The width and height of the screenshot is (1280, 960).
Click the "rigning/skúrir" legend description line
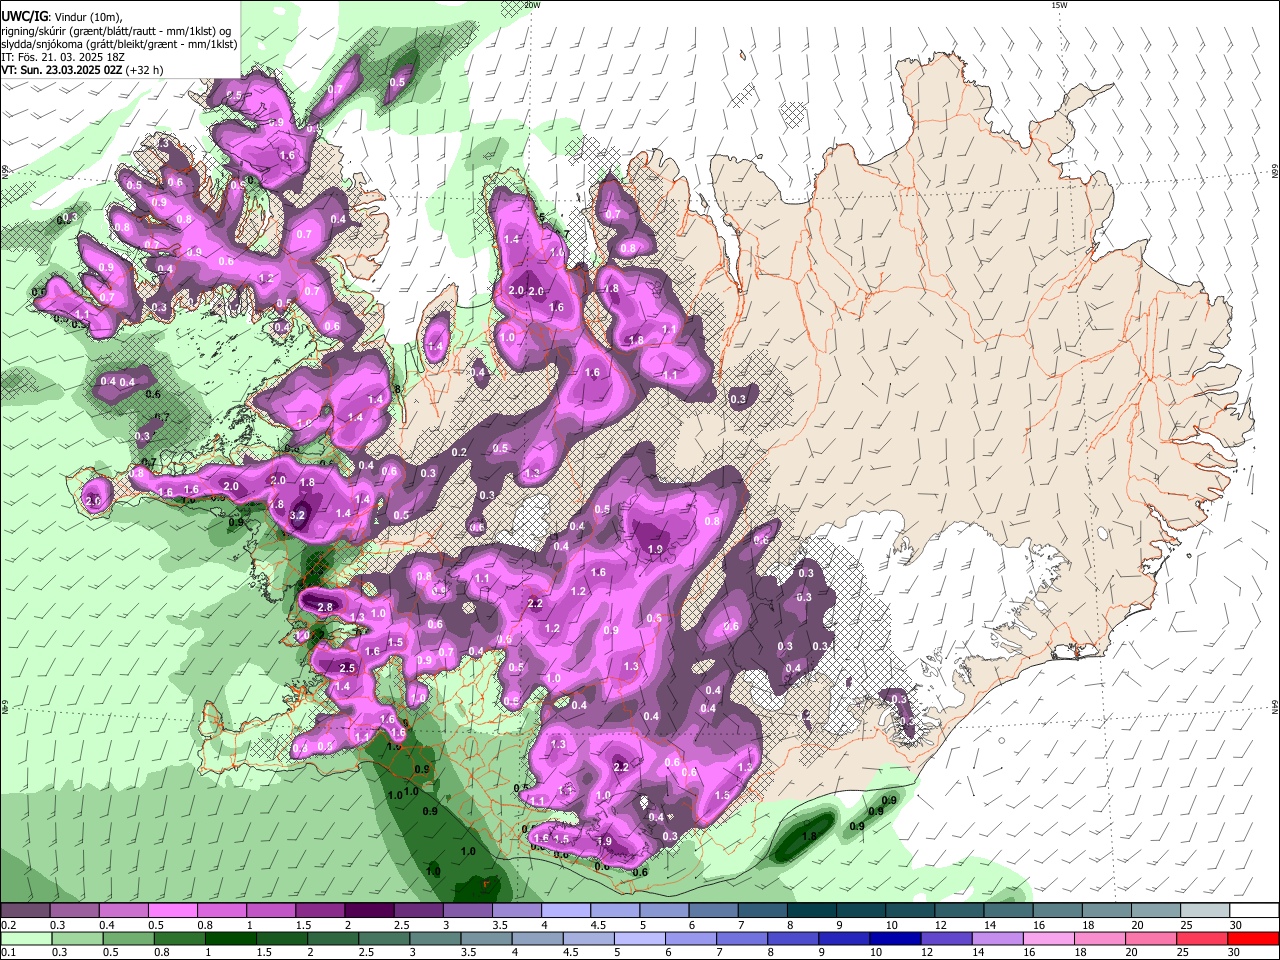click(117, 31)
